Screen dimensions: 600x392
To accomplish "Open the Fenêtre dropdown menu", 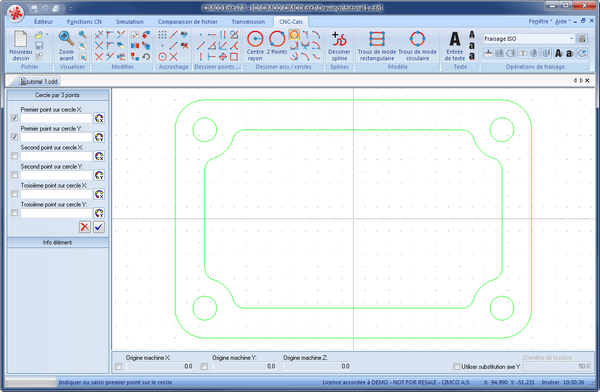I will [x=540, y=21].
